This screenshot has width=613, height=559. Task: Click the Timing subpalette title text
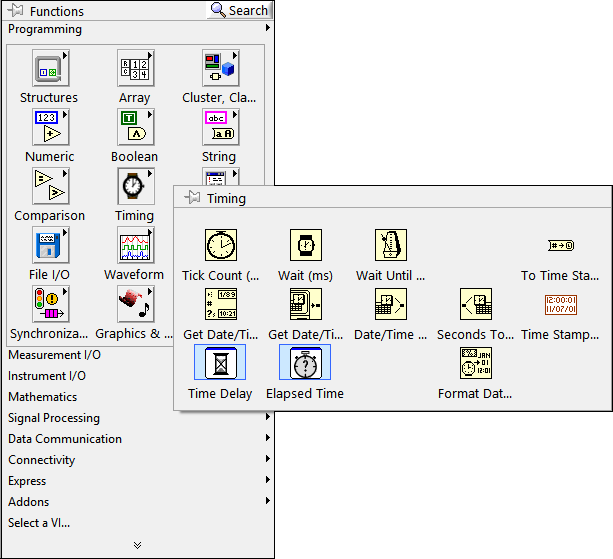pos(226,198)
